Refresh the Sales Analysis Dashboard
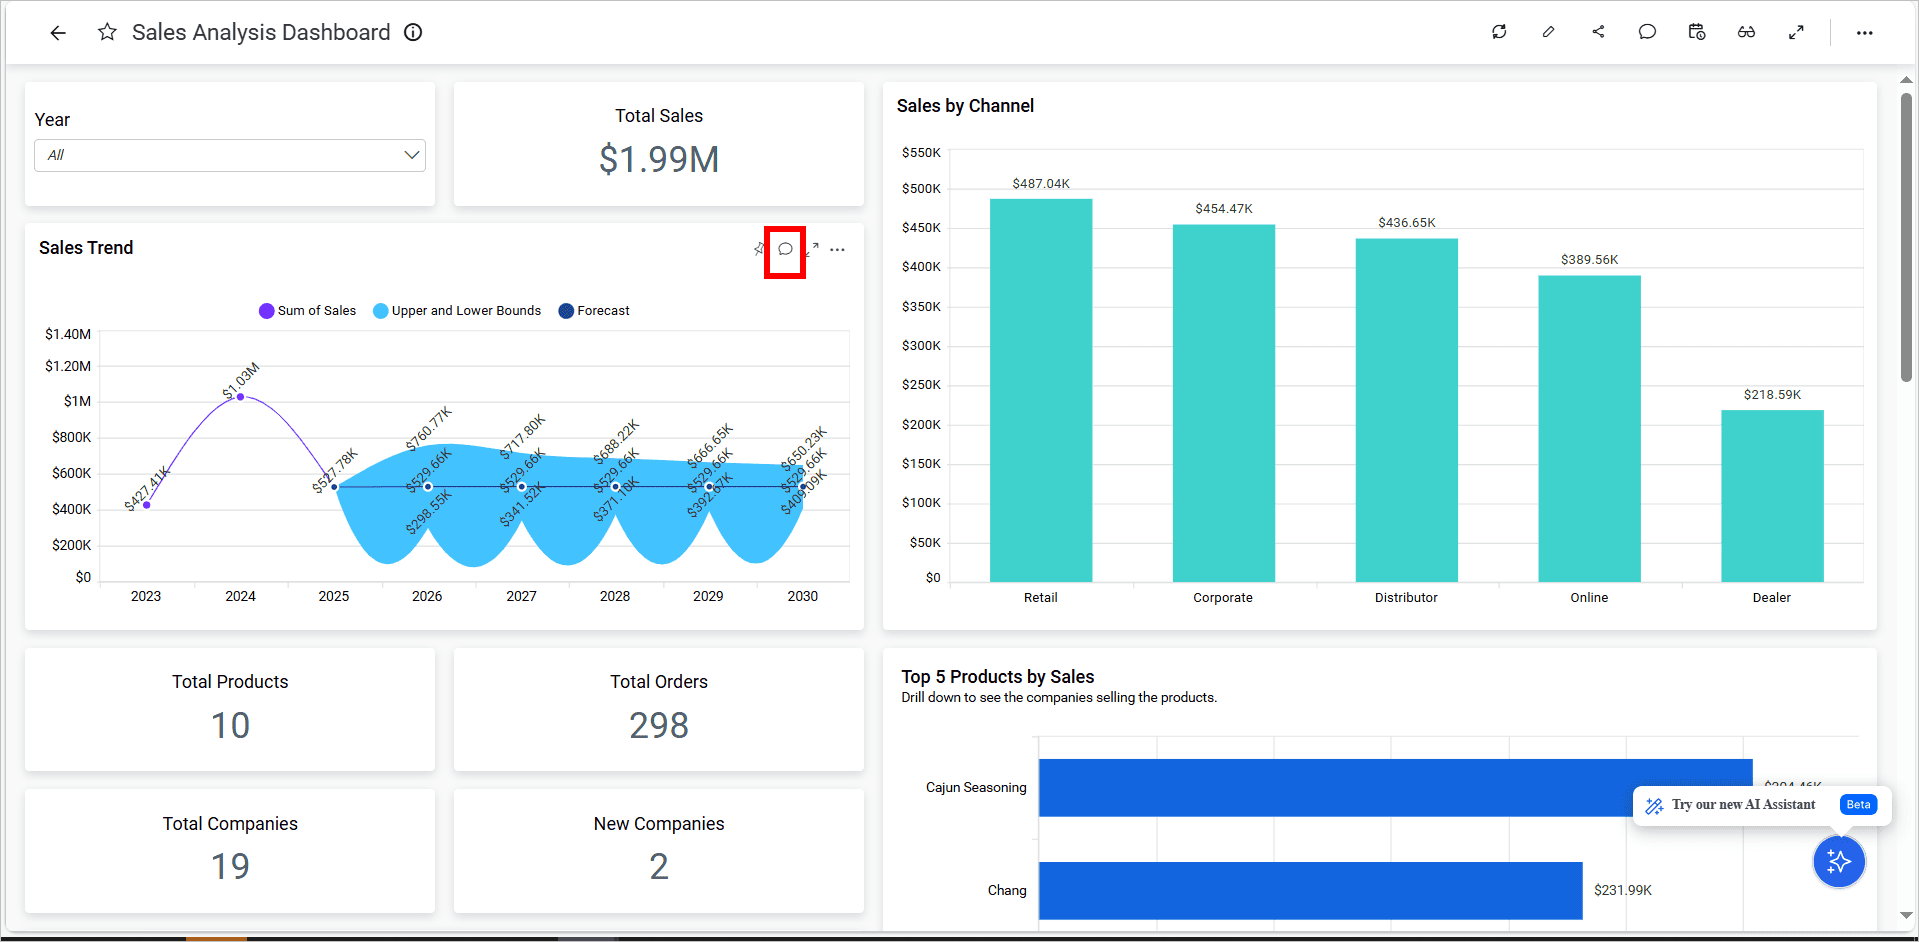This screenshot has height=942, width=1919. [x=1499, y=31]
